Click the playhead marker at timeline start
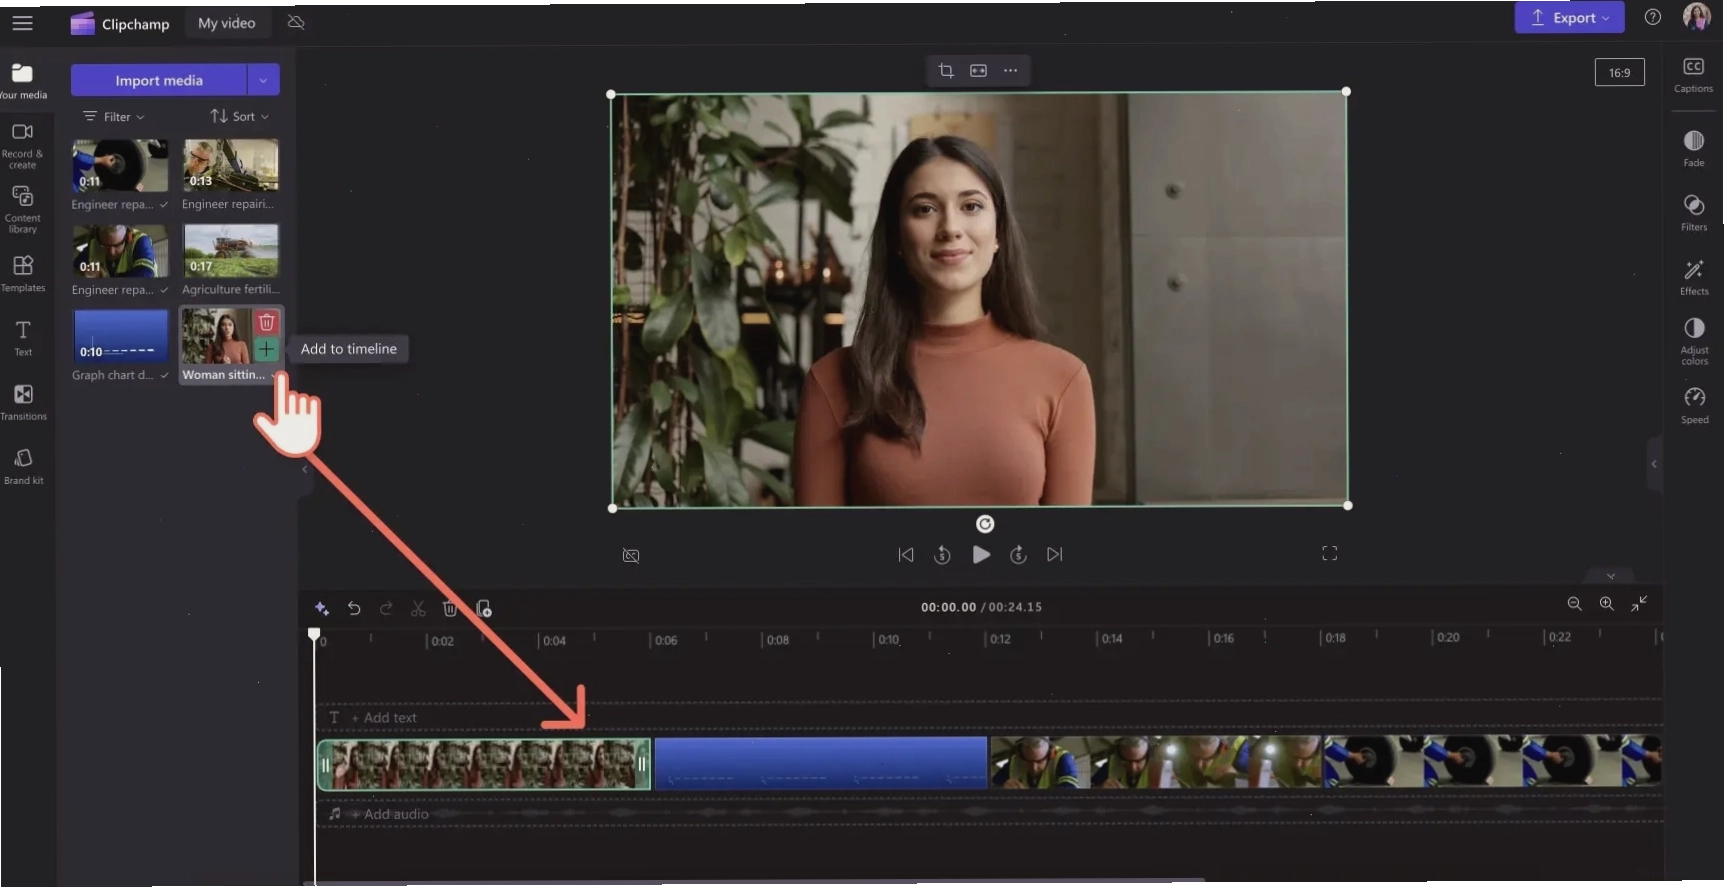 (314, 635)
